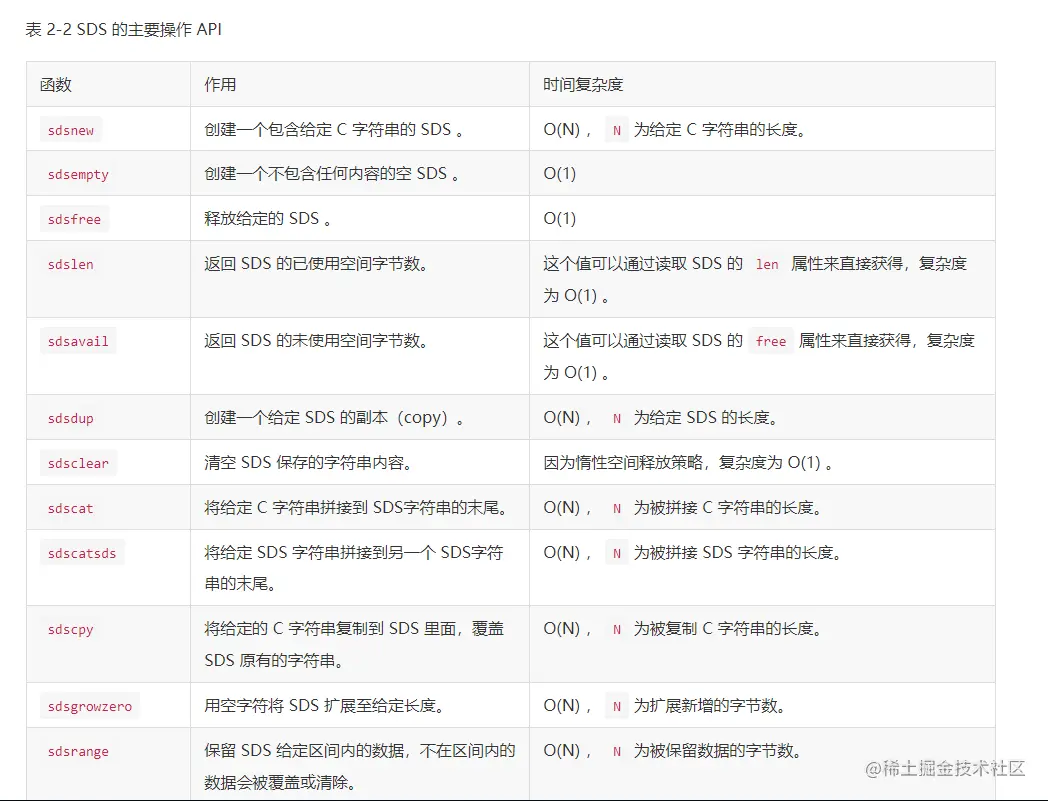Screen dimensions: 1048x801
Task: Click '因为惰性空间释放策略，复杂度为 O(1)' text
Action: pyautogui.click(x=688, y=463)
